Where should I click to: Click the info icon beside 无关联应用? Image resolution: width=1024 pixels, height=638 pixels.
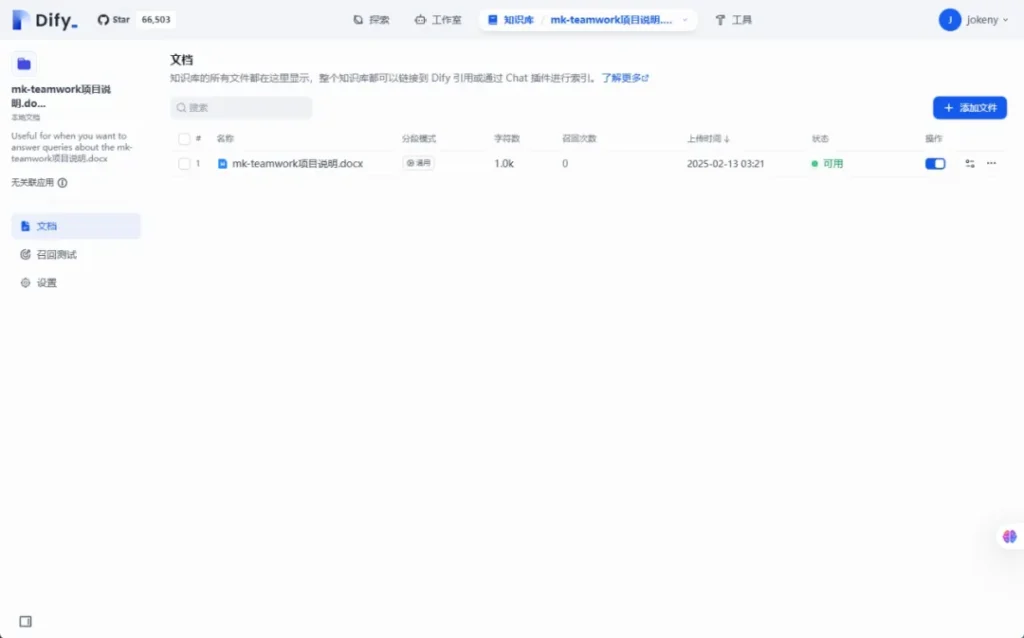pos(62,183)
